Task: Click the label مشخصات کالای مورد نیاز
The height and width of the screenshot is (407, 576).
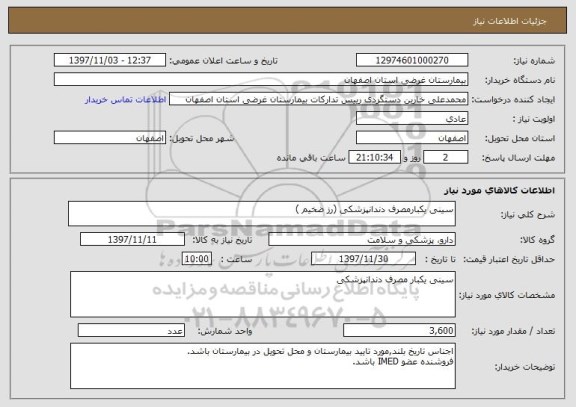Action: (507, 295)
